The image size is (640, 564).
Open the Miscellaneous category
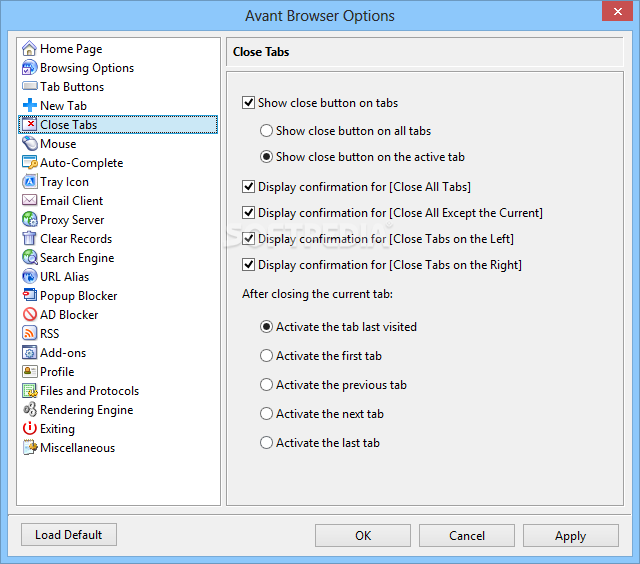pyautogui.click(x=78, y=448)
